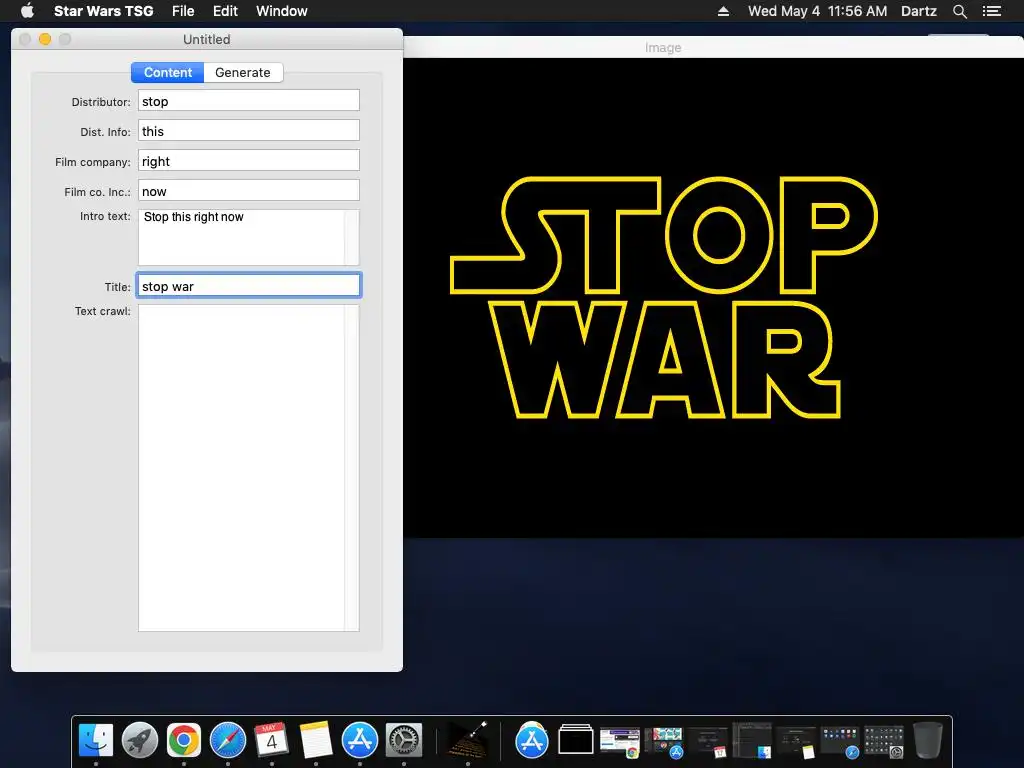
Task: Open Finder from the Dock
Action: click(96, 741)
